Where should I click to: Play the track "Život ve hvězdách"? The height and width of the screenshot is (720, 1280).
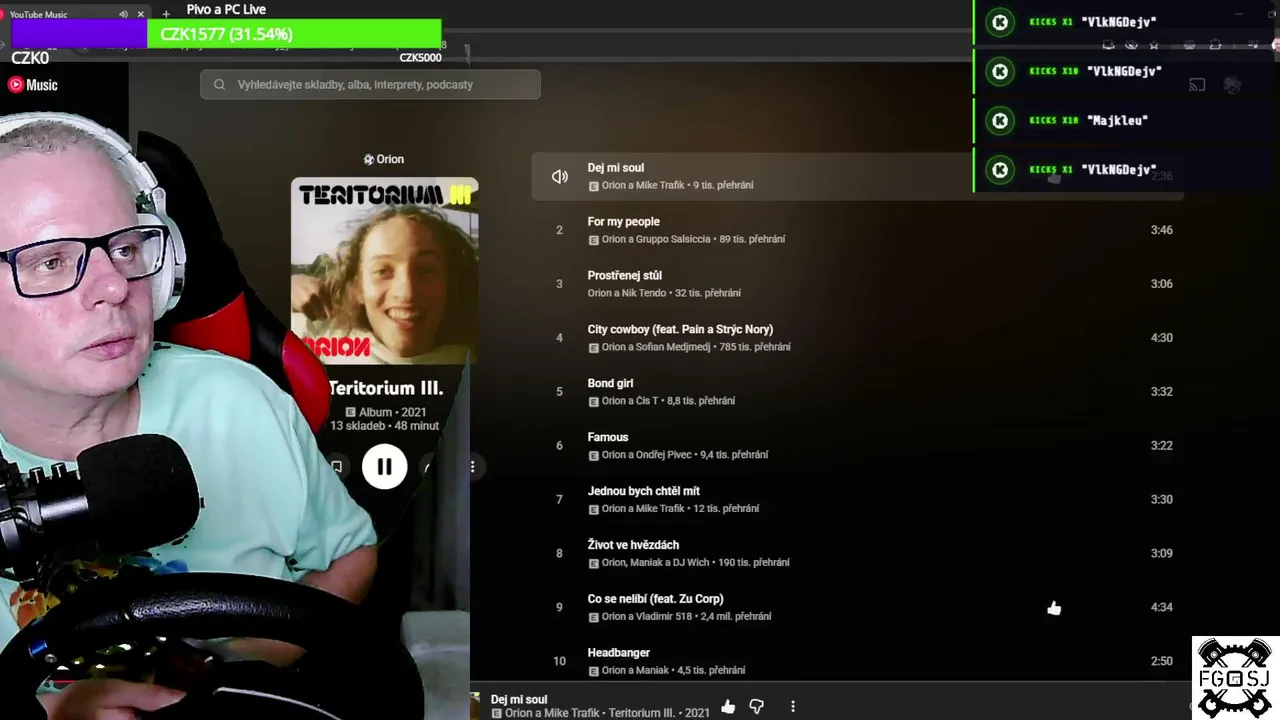pos(633,546)
